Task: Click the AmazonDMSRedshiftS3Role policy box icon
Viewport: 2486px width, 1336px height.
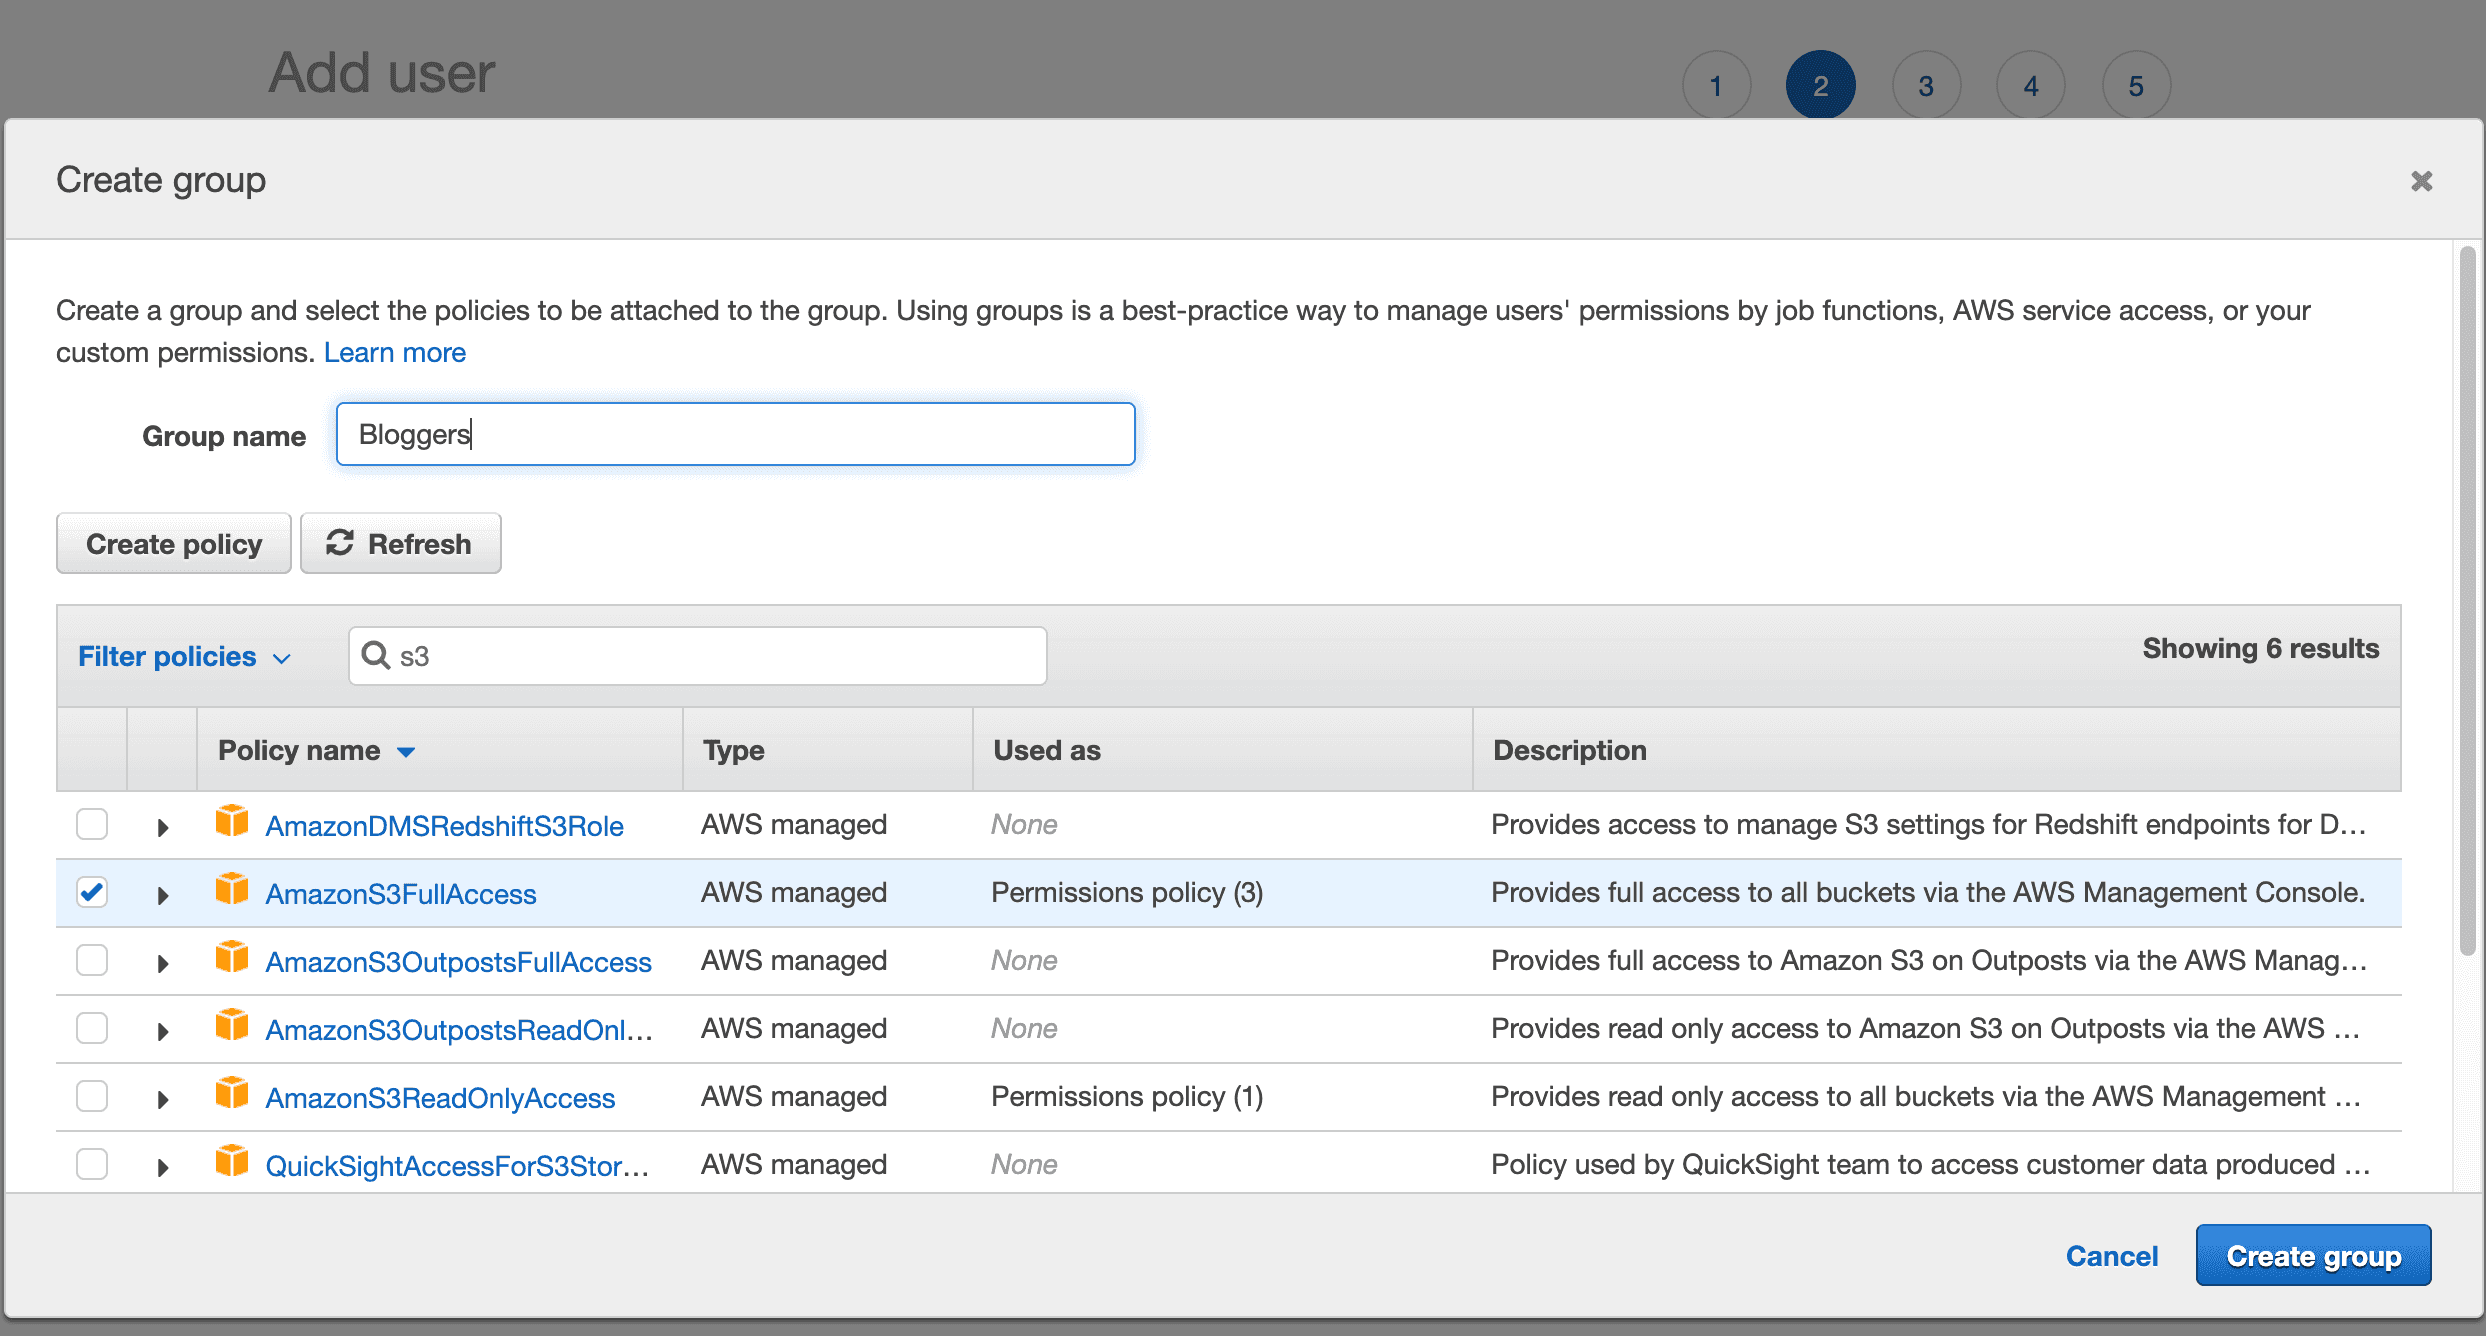Action: pyautogui.click(x=232, y=822)
